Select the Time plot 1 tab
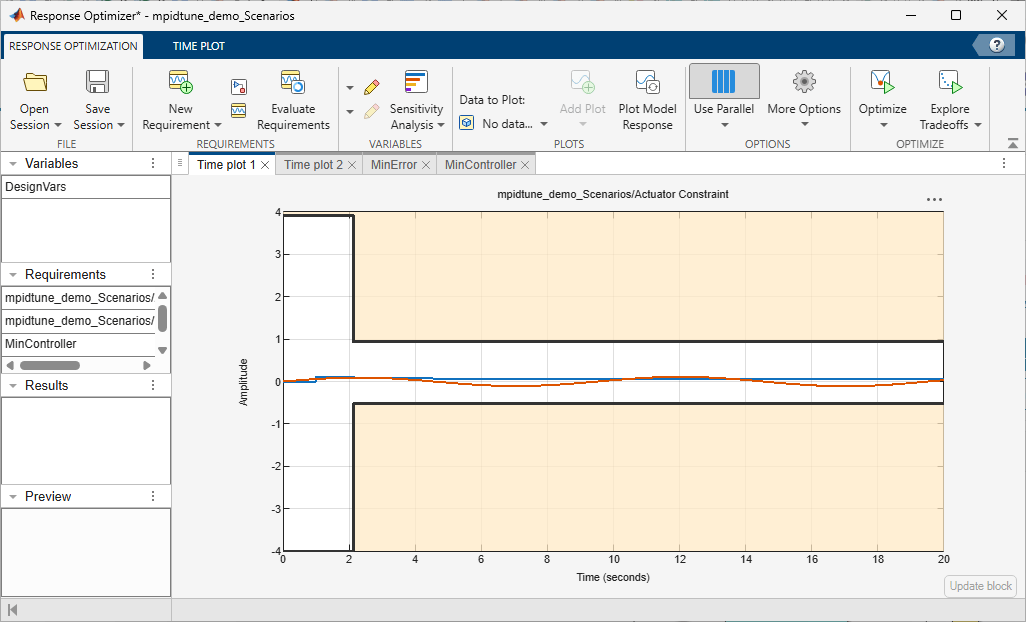This screenshot has height=622, width=1026. click(226, 165)
